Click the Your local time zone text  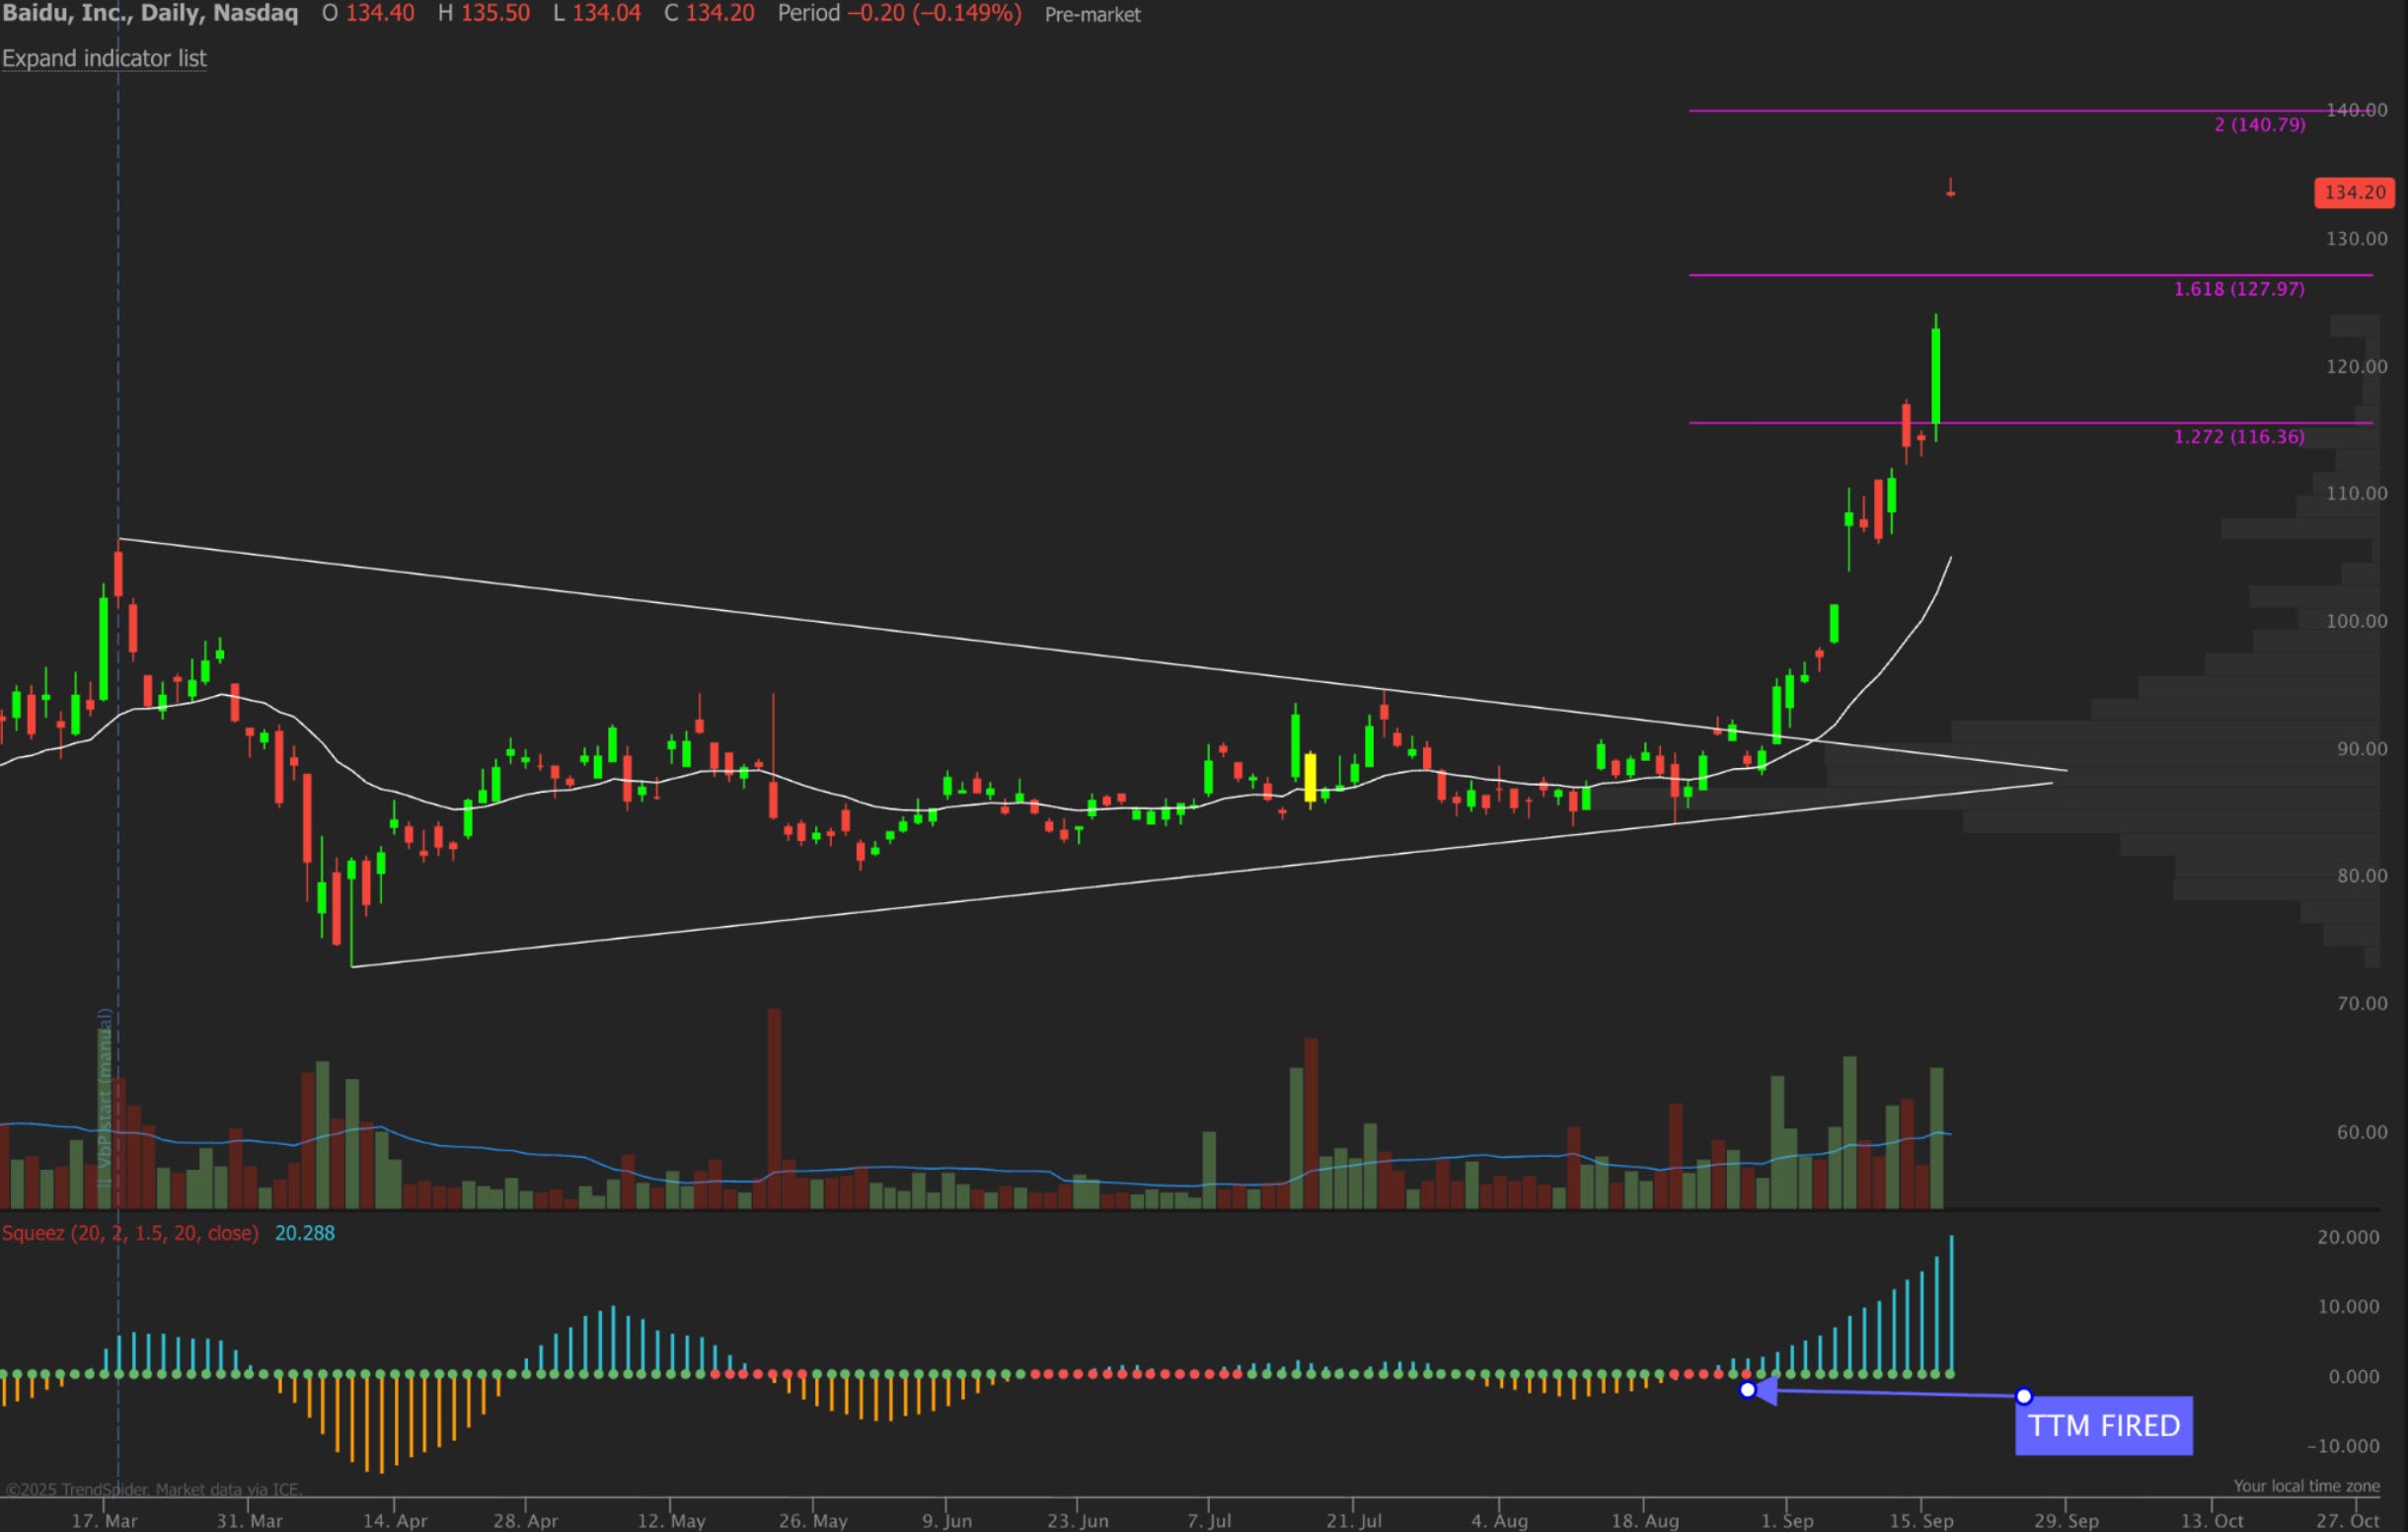(2306, 1486)
